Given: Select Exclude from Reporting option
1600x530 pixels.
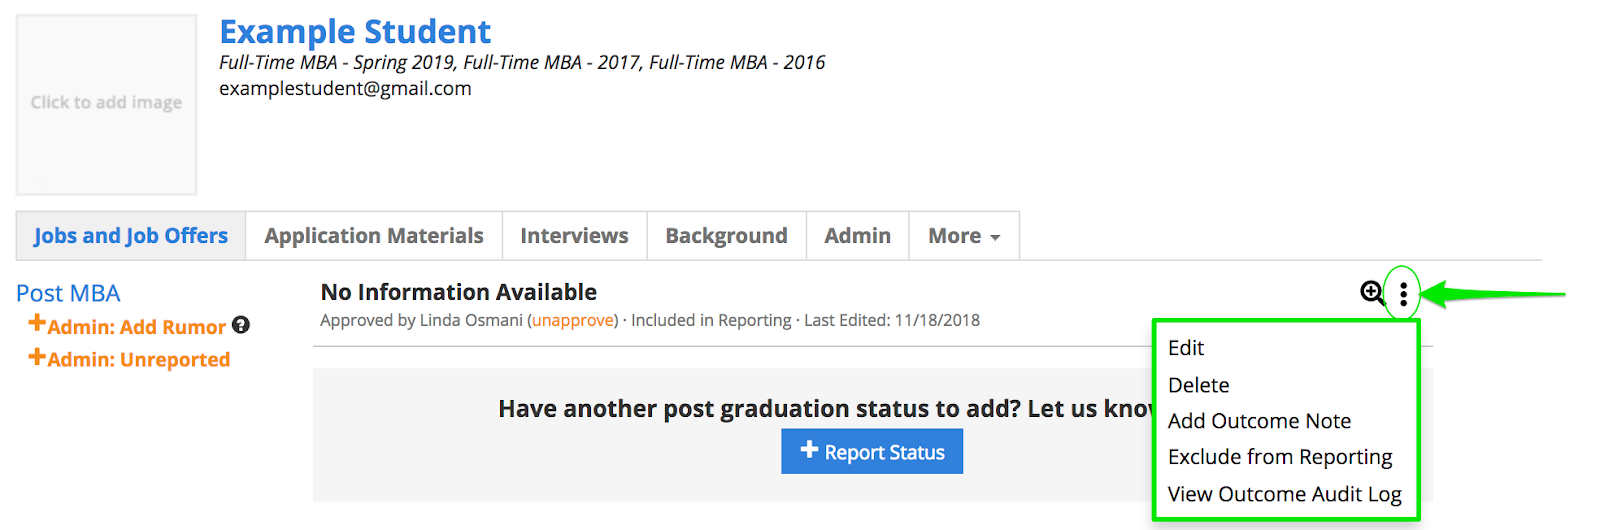Looking at the screenshot, I should pyautogui.click(x=1280, y=457).
